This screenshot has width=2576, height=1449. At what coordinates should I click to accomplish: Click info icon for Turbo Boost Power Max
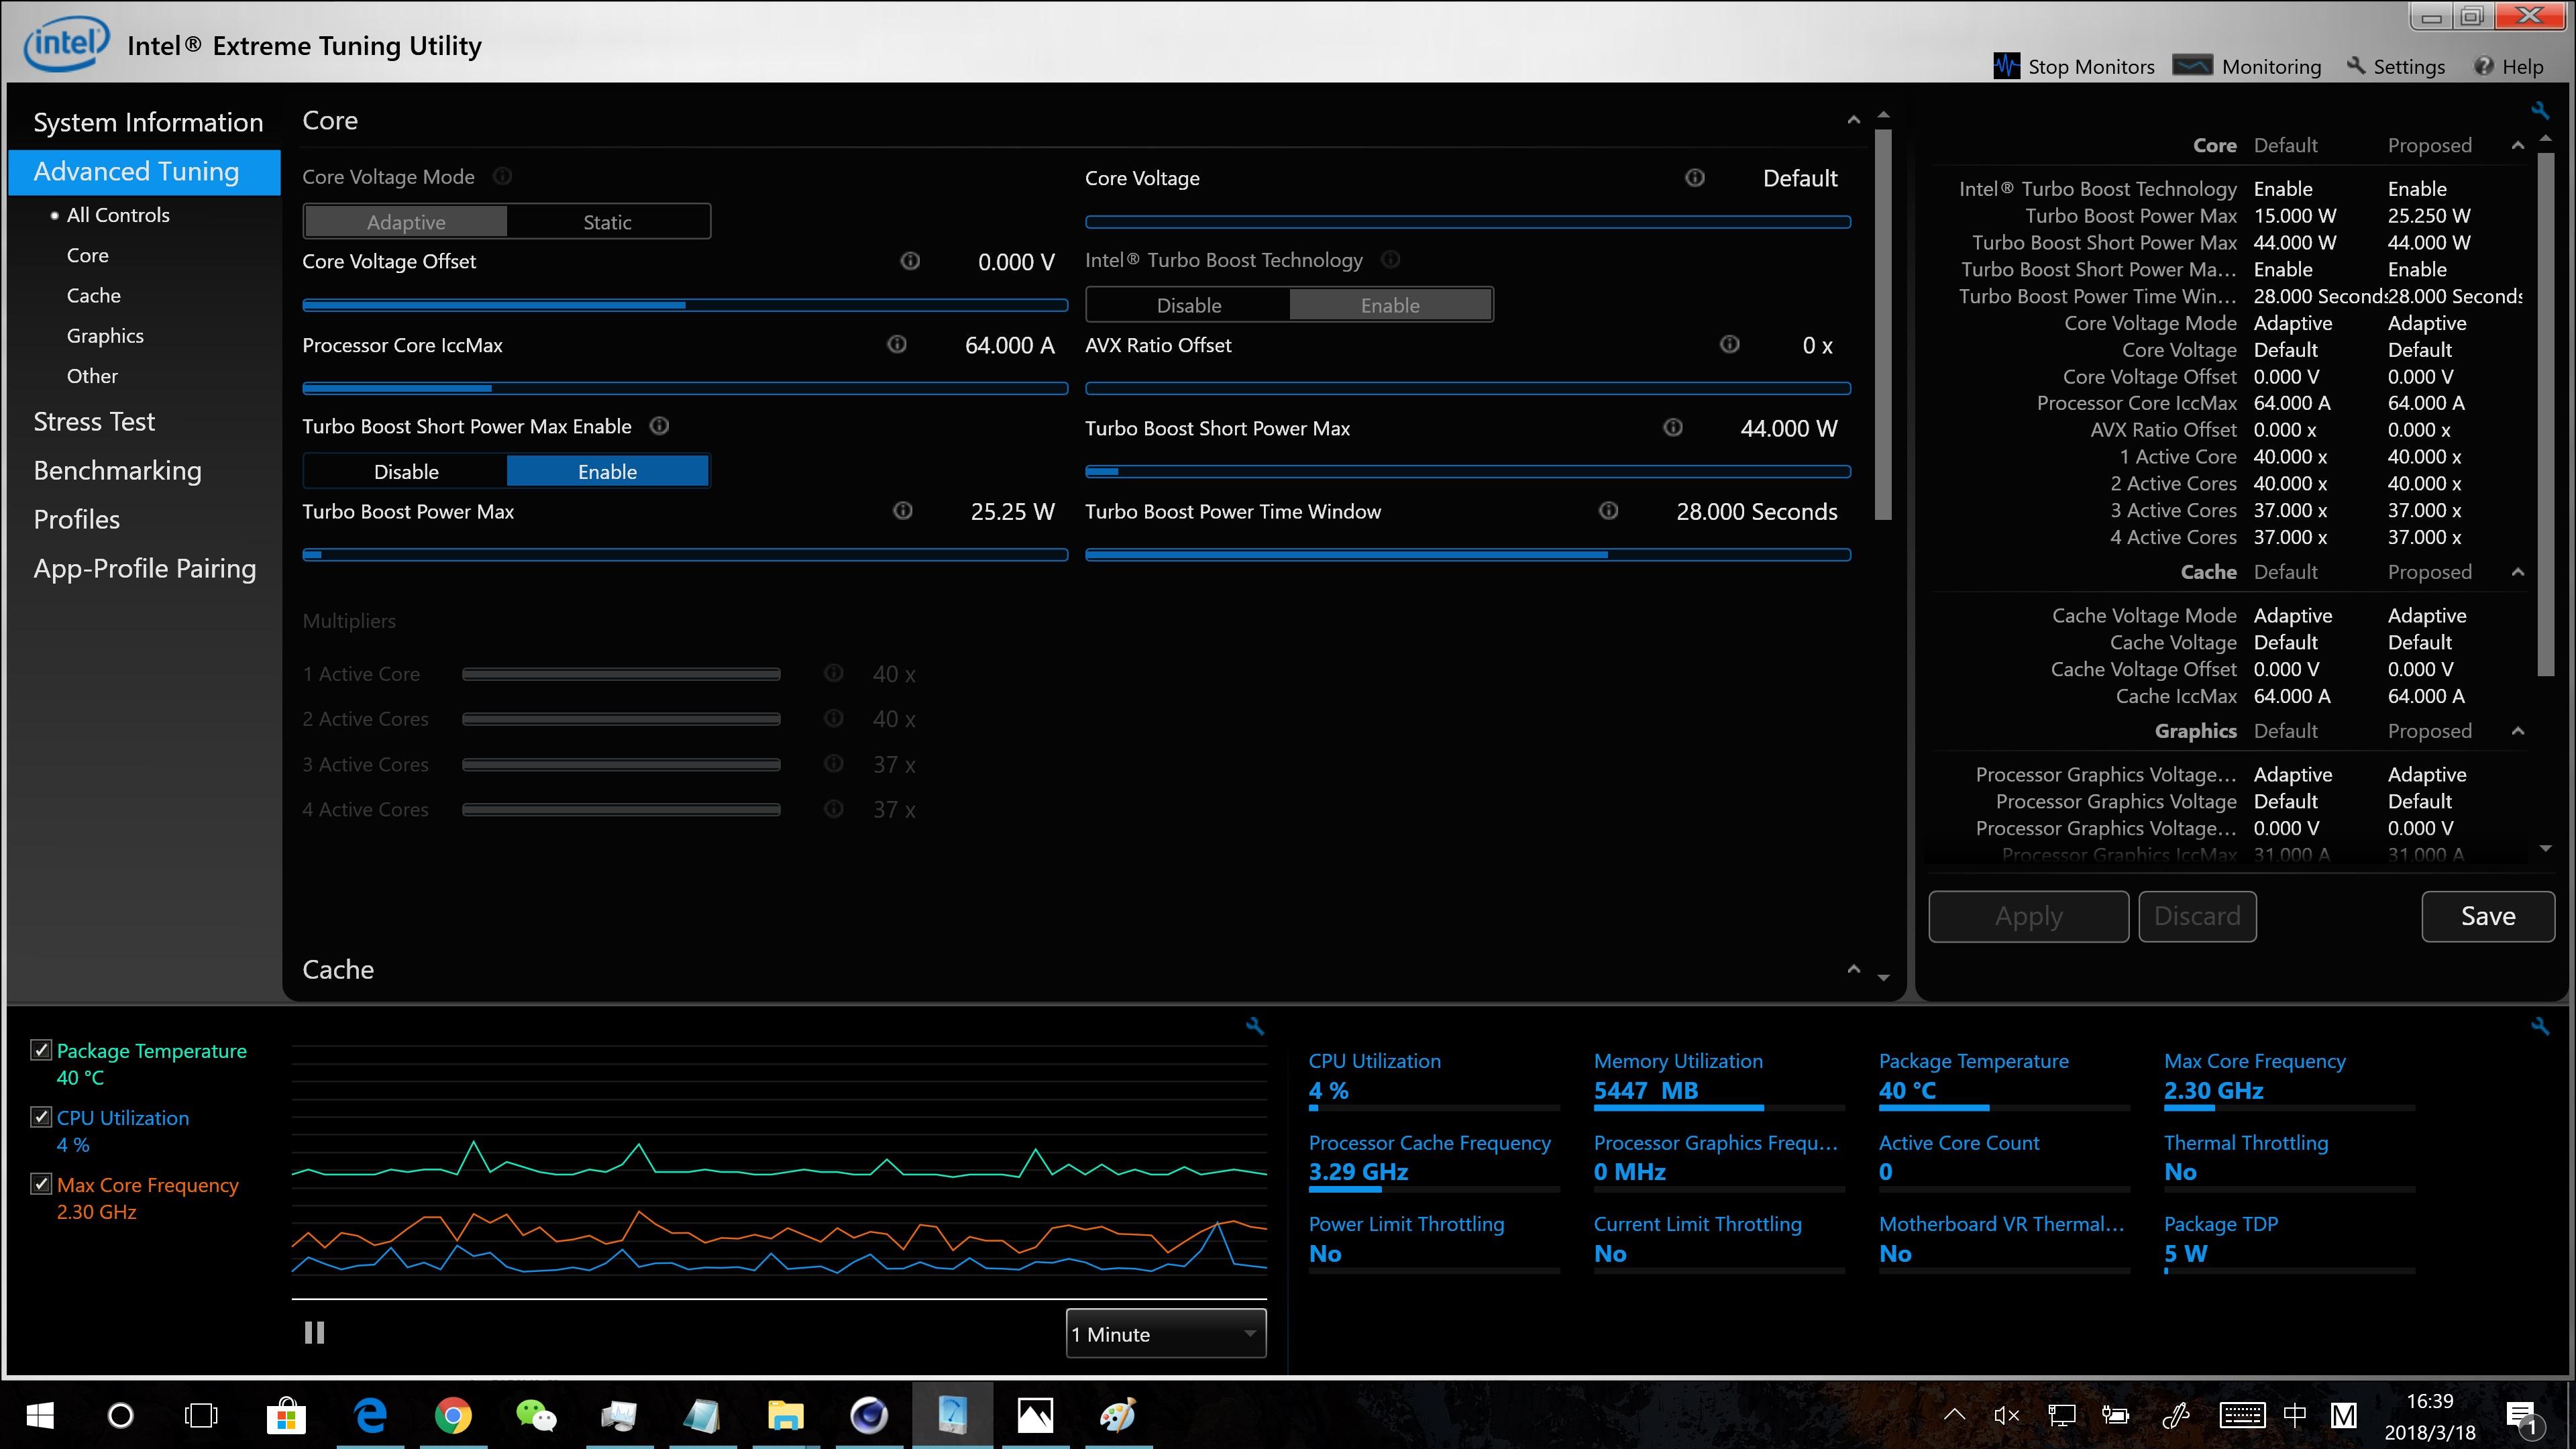coord(903,511)
